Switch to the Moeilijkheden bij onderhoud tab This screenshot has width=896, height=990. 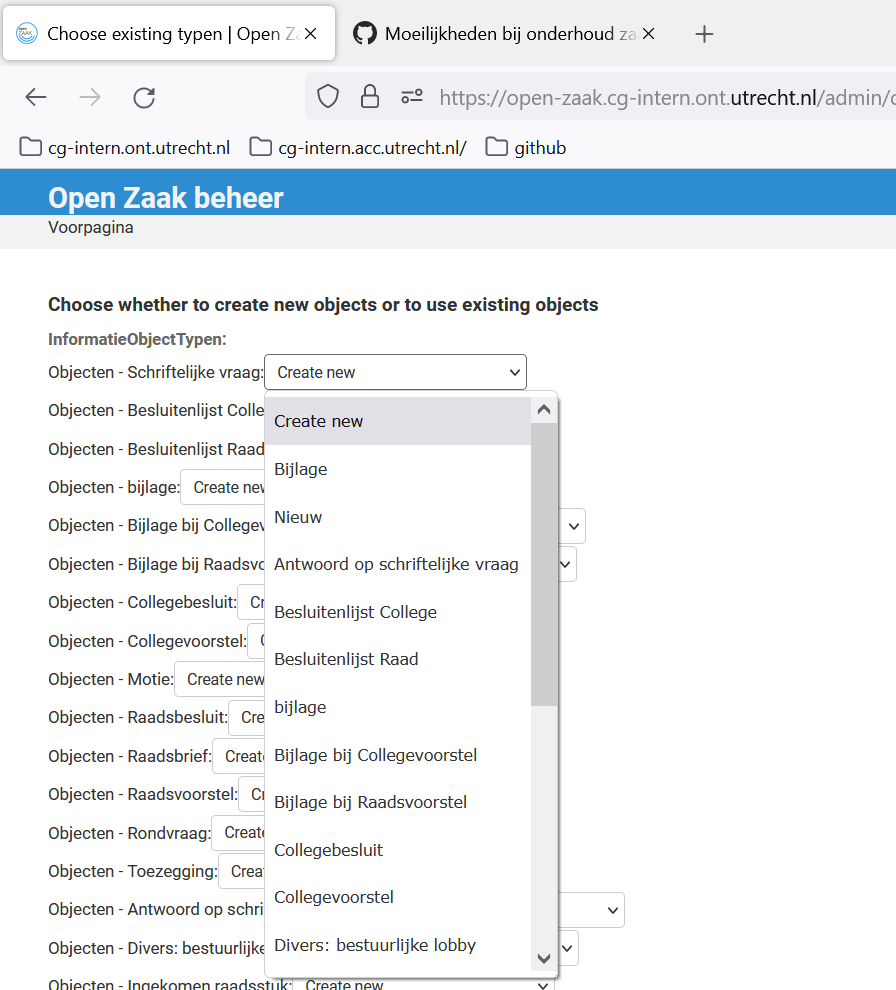500,33
